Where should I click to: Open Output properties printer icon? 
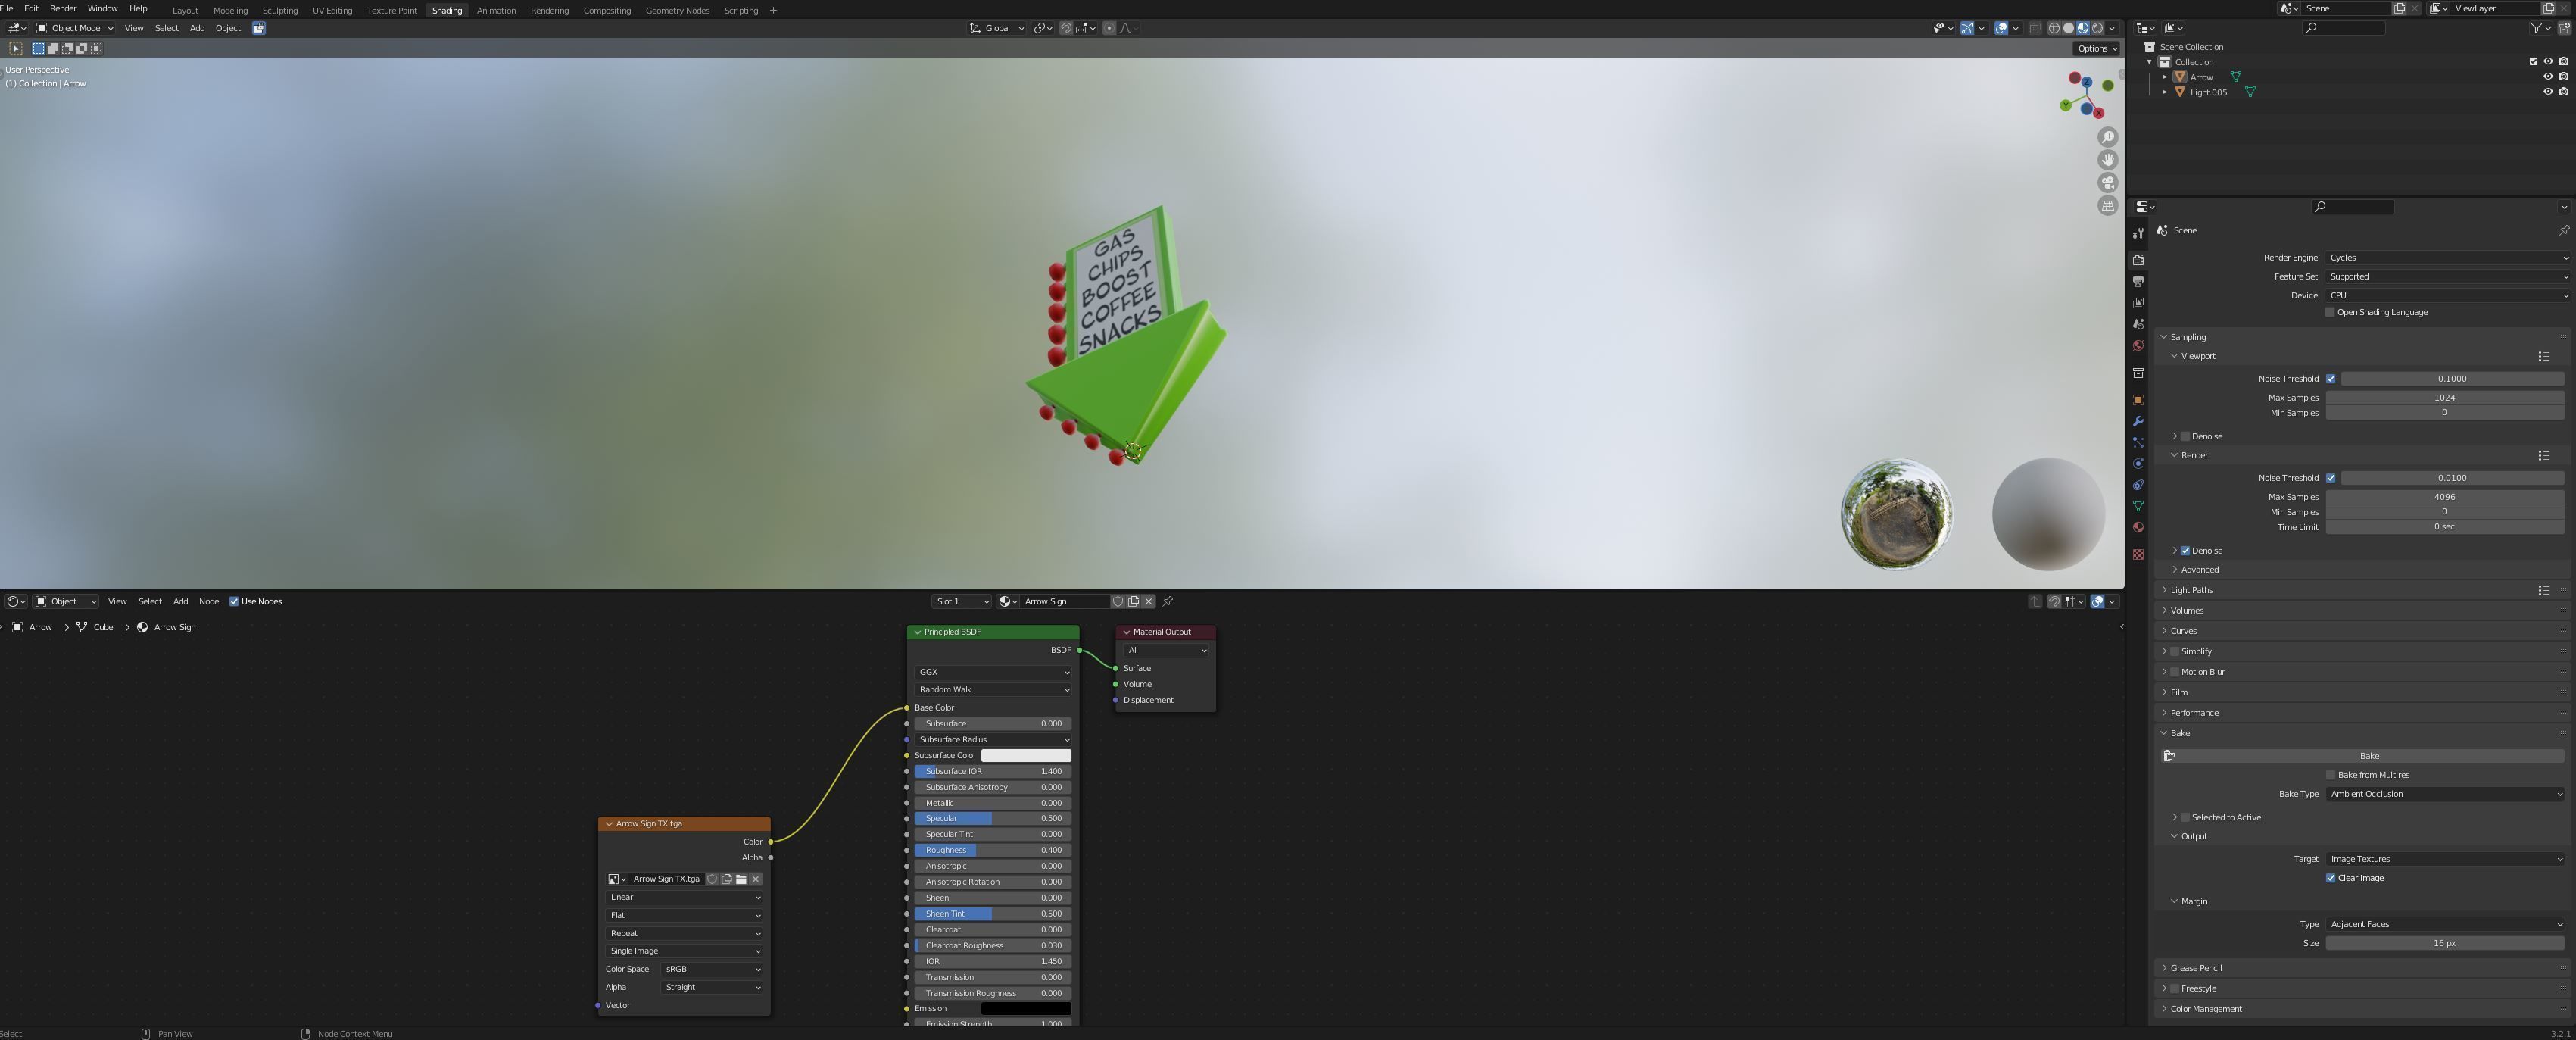click(x=2138, y=282)
